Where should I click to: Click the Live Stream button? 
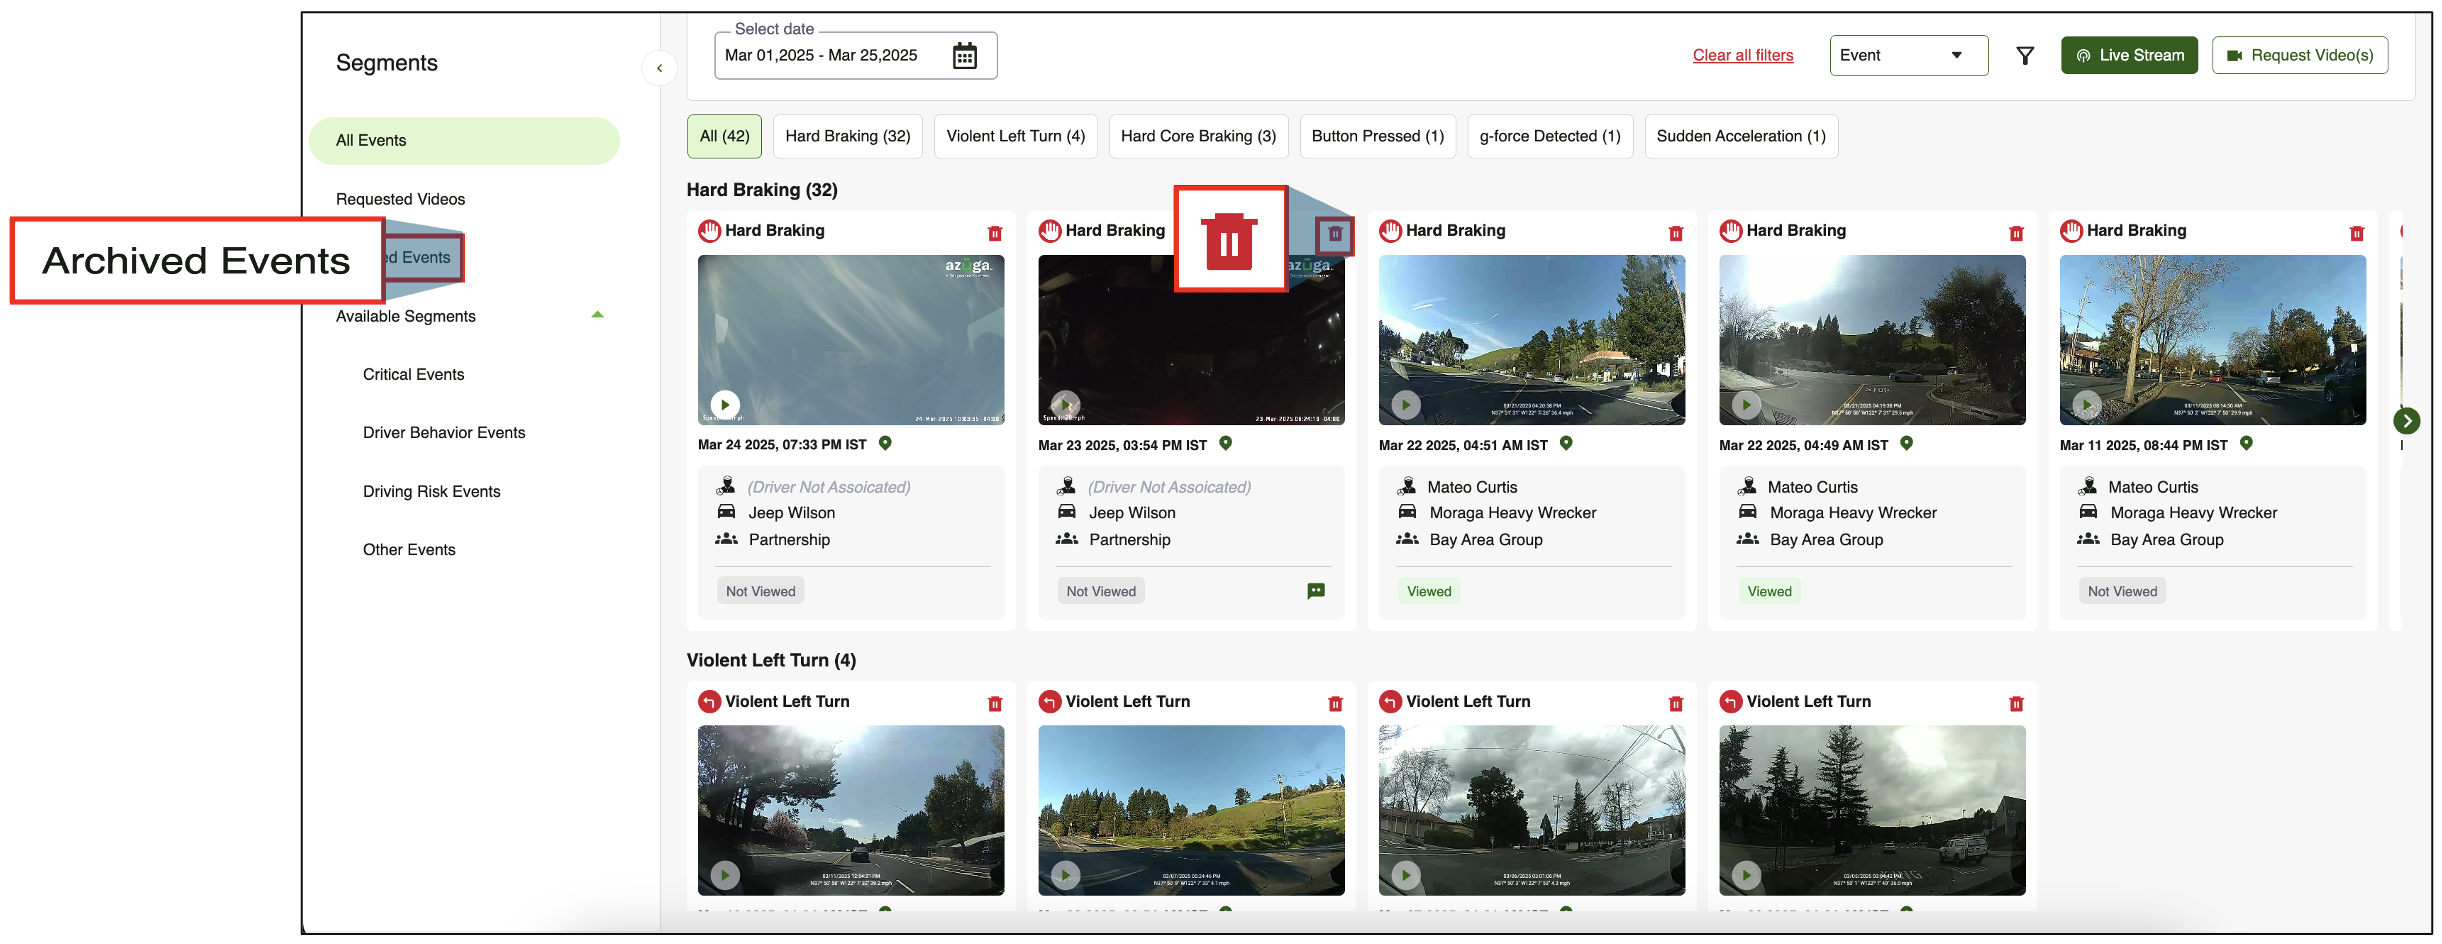coord(2128,56)
